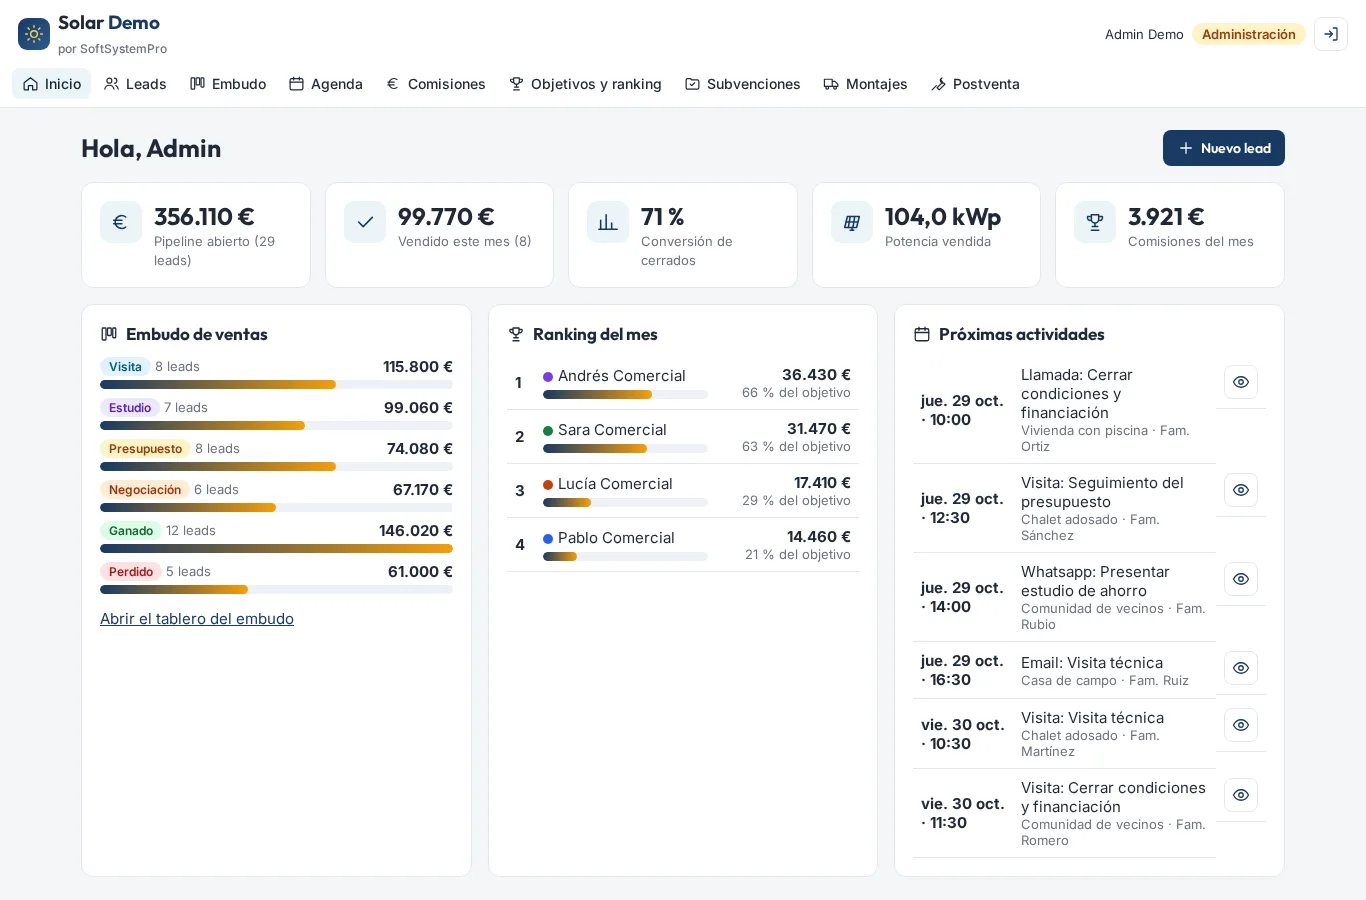Click the Nuevo lead button
Screen dimensions: 1366x900
tap(1224, 148)
